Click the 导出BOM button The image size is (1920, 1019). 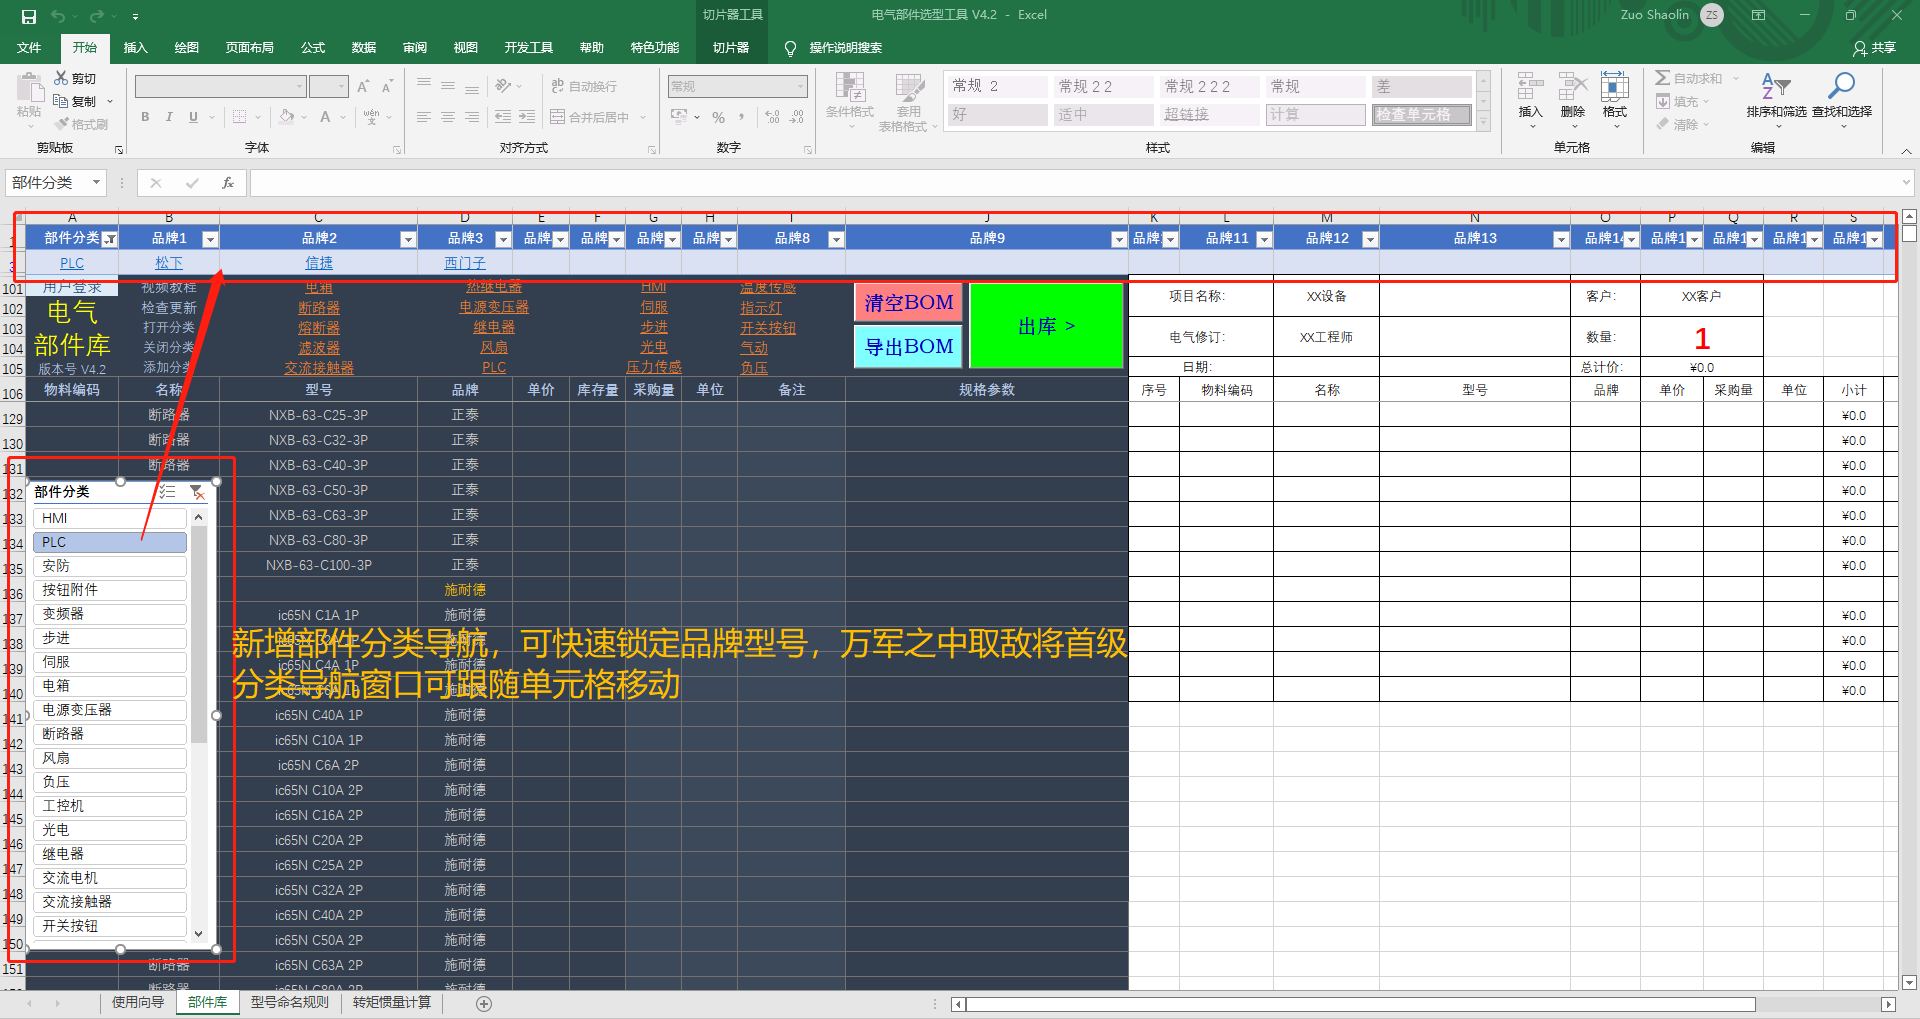coord(908,347)
